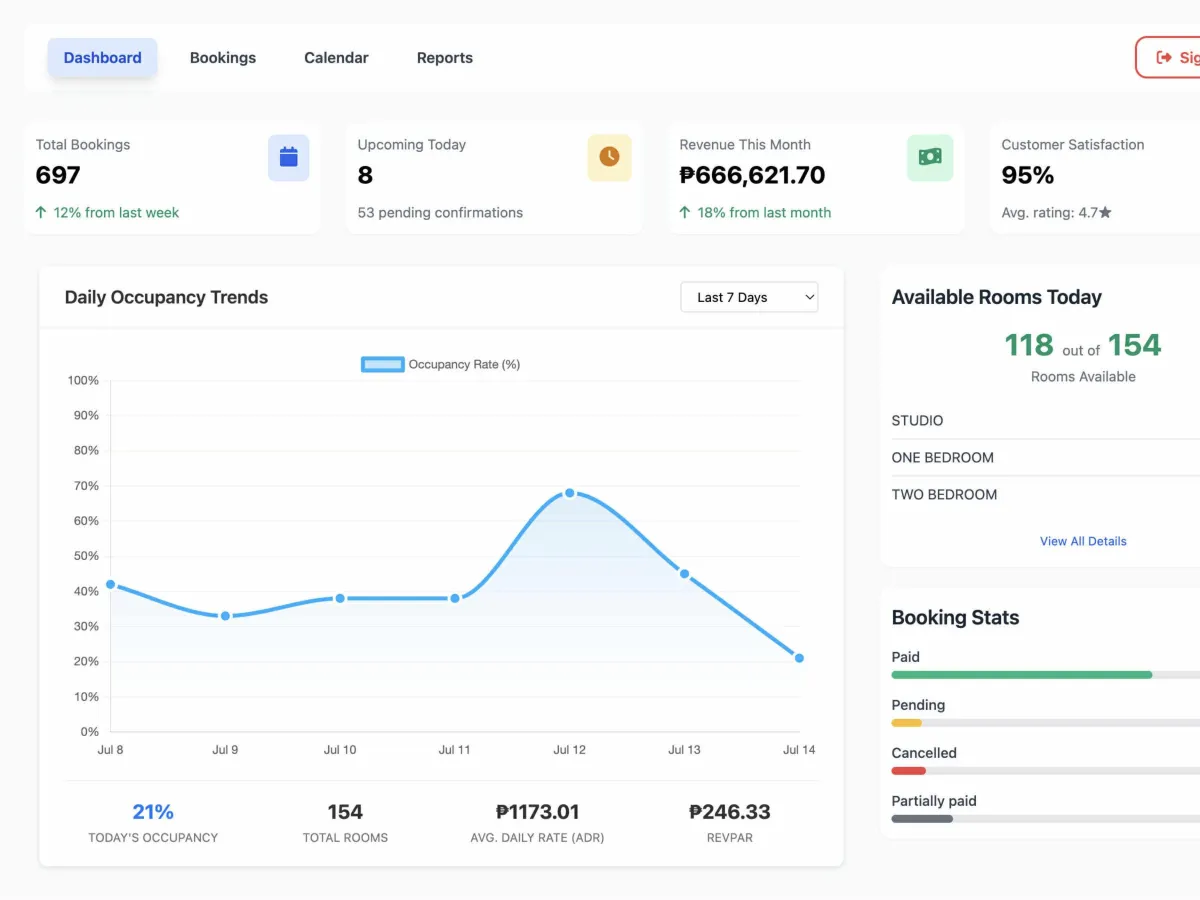Expand the TWO BEDROOM row

(1040, 495)
